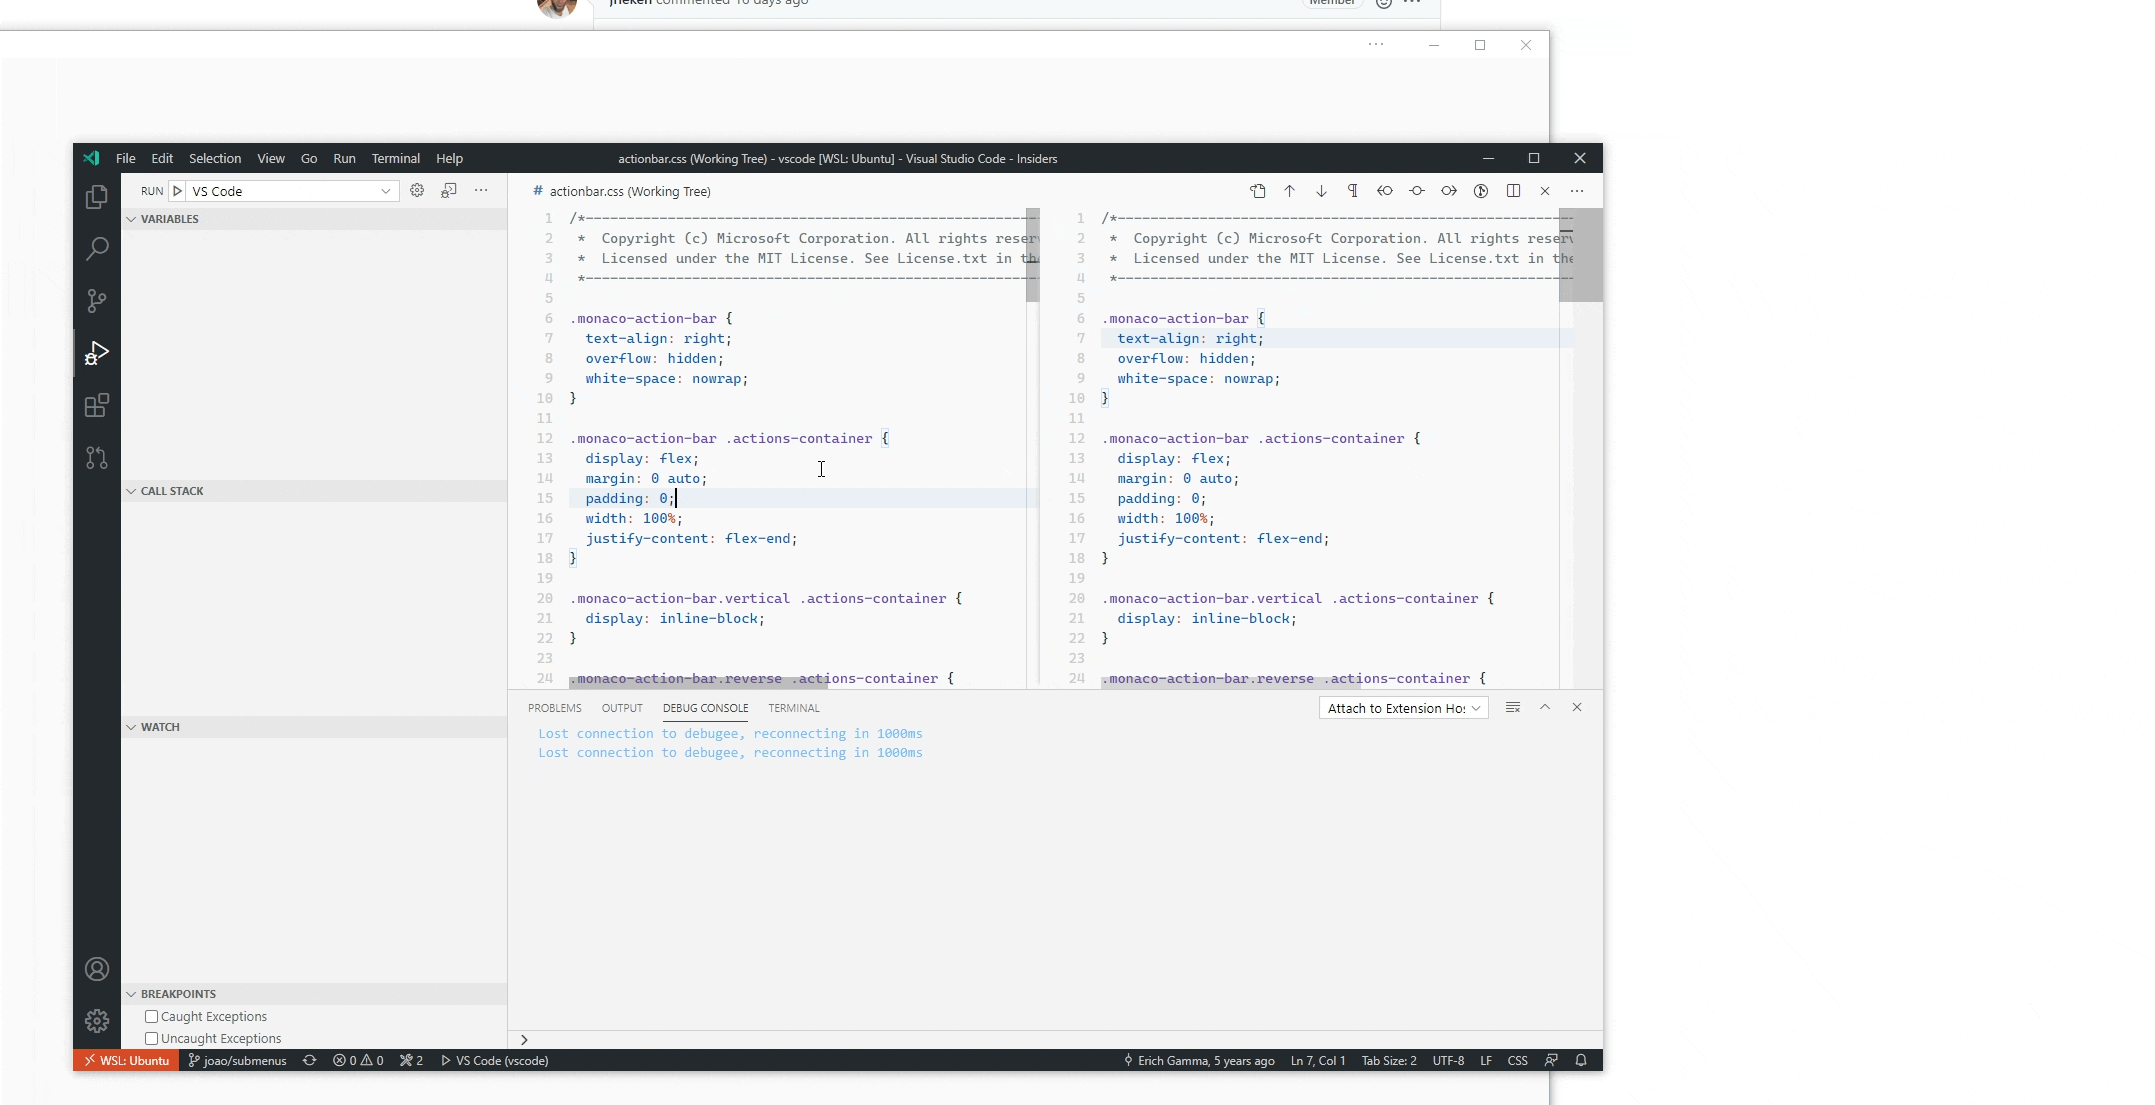Open the Explorer view in activity bar

97,197
